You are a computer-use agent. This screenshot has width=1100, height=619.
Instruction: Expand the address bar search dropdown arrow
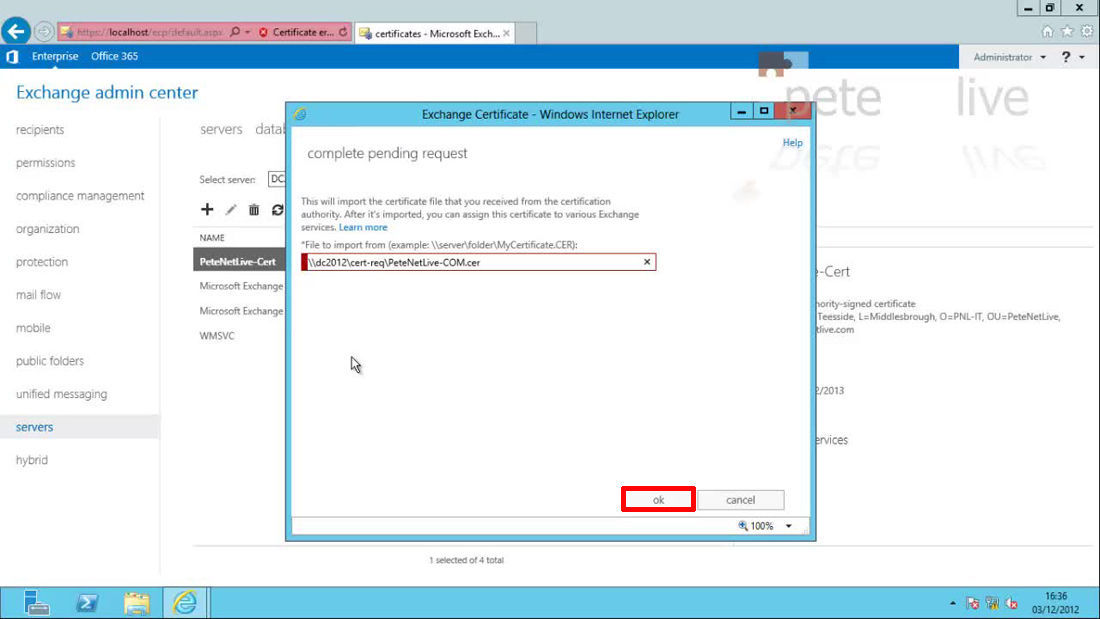tap(248, 32)
